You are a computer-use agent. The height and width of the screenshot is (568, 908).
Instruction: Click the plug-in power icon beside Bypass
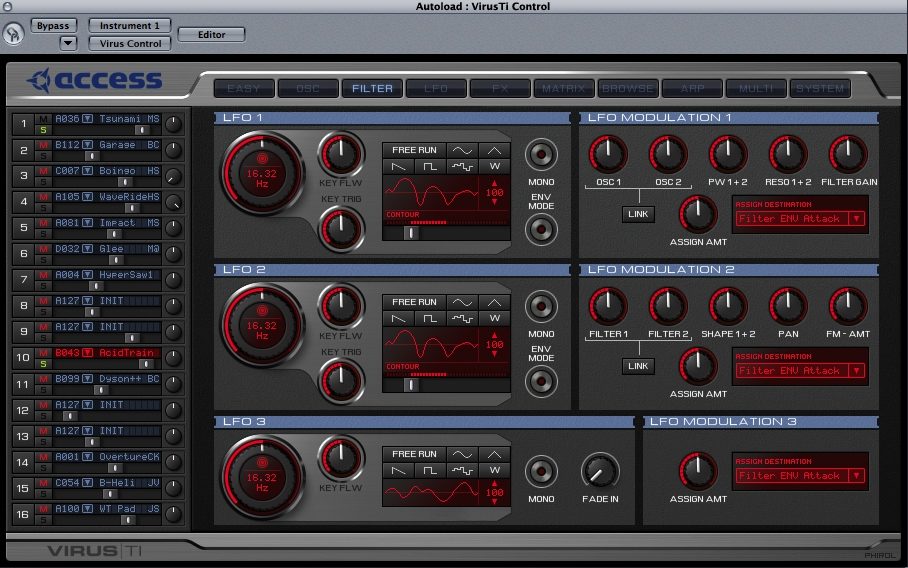click(x=13, y=34)
